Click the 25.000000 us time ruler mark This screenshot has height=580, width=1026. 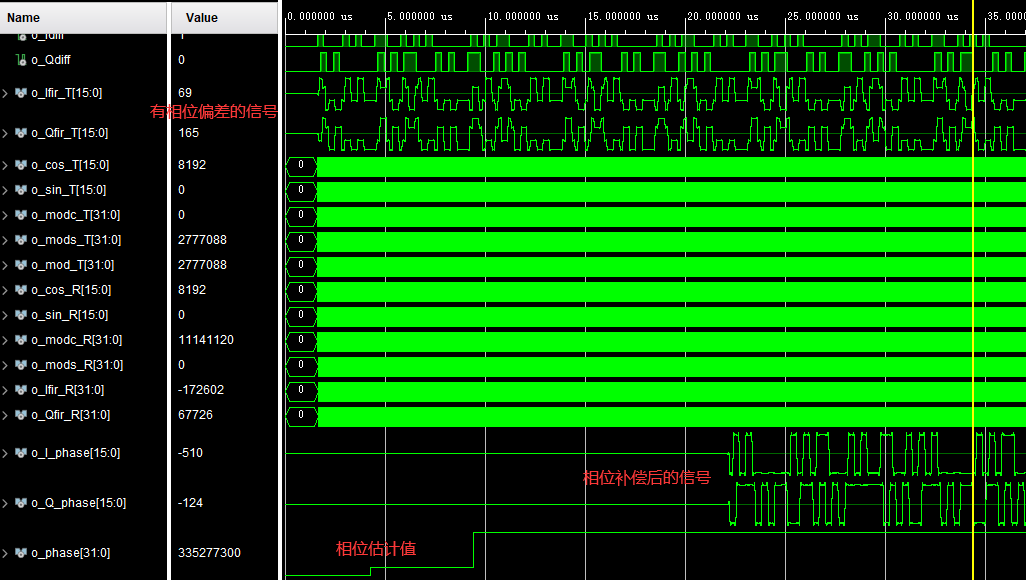coord(823,16)
